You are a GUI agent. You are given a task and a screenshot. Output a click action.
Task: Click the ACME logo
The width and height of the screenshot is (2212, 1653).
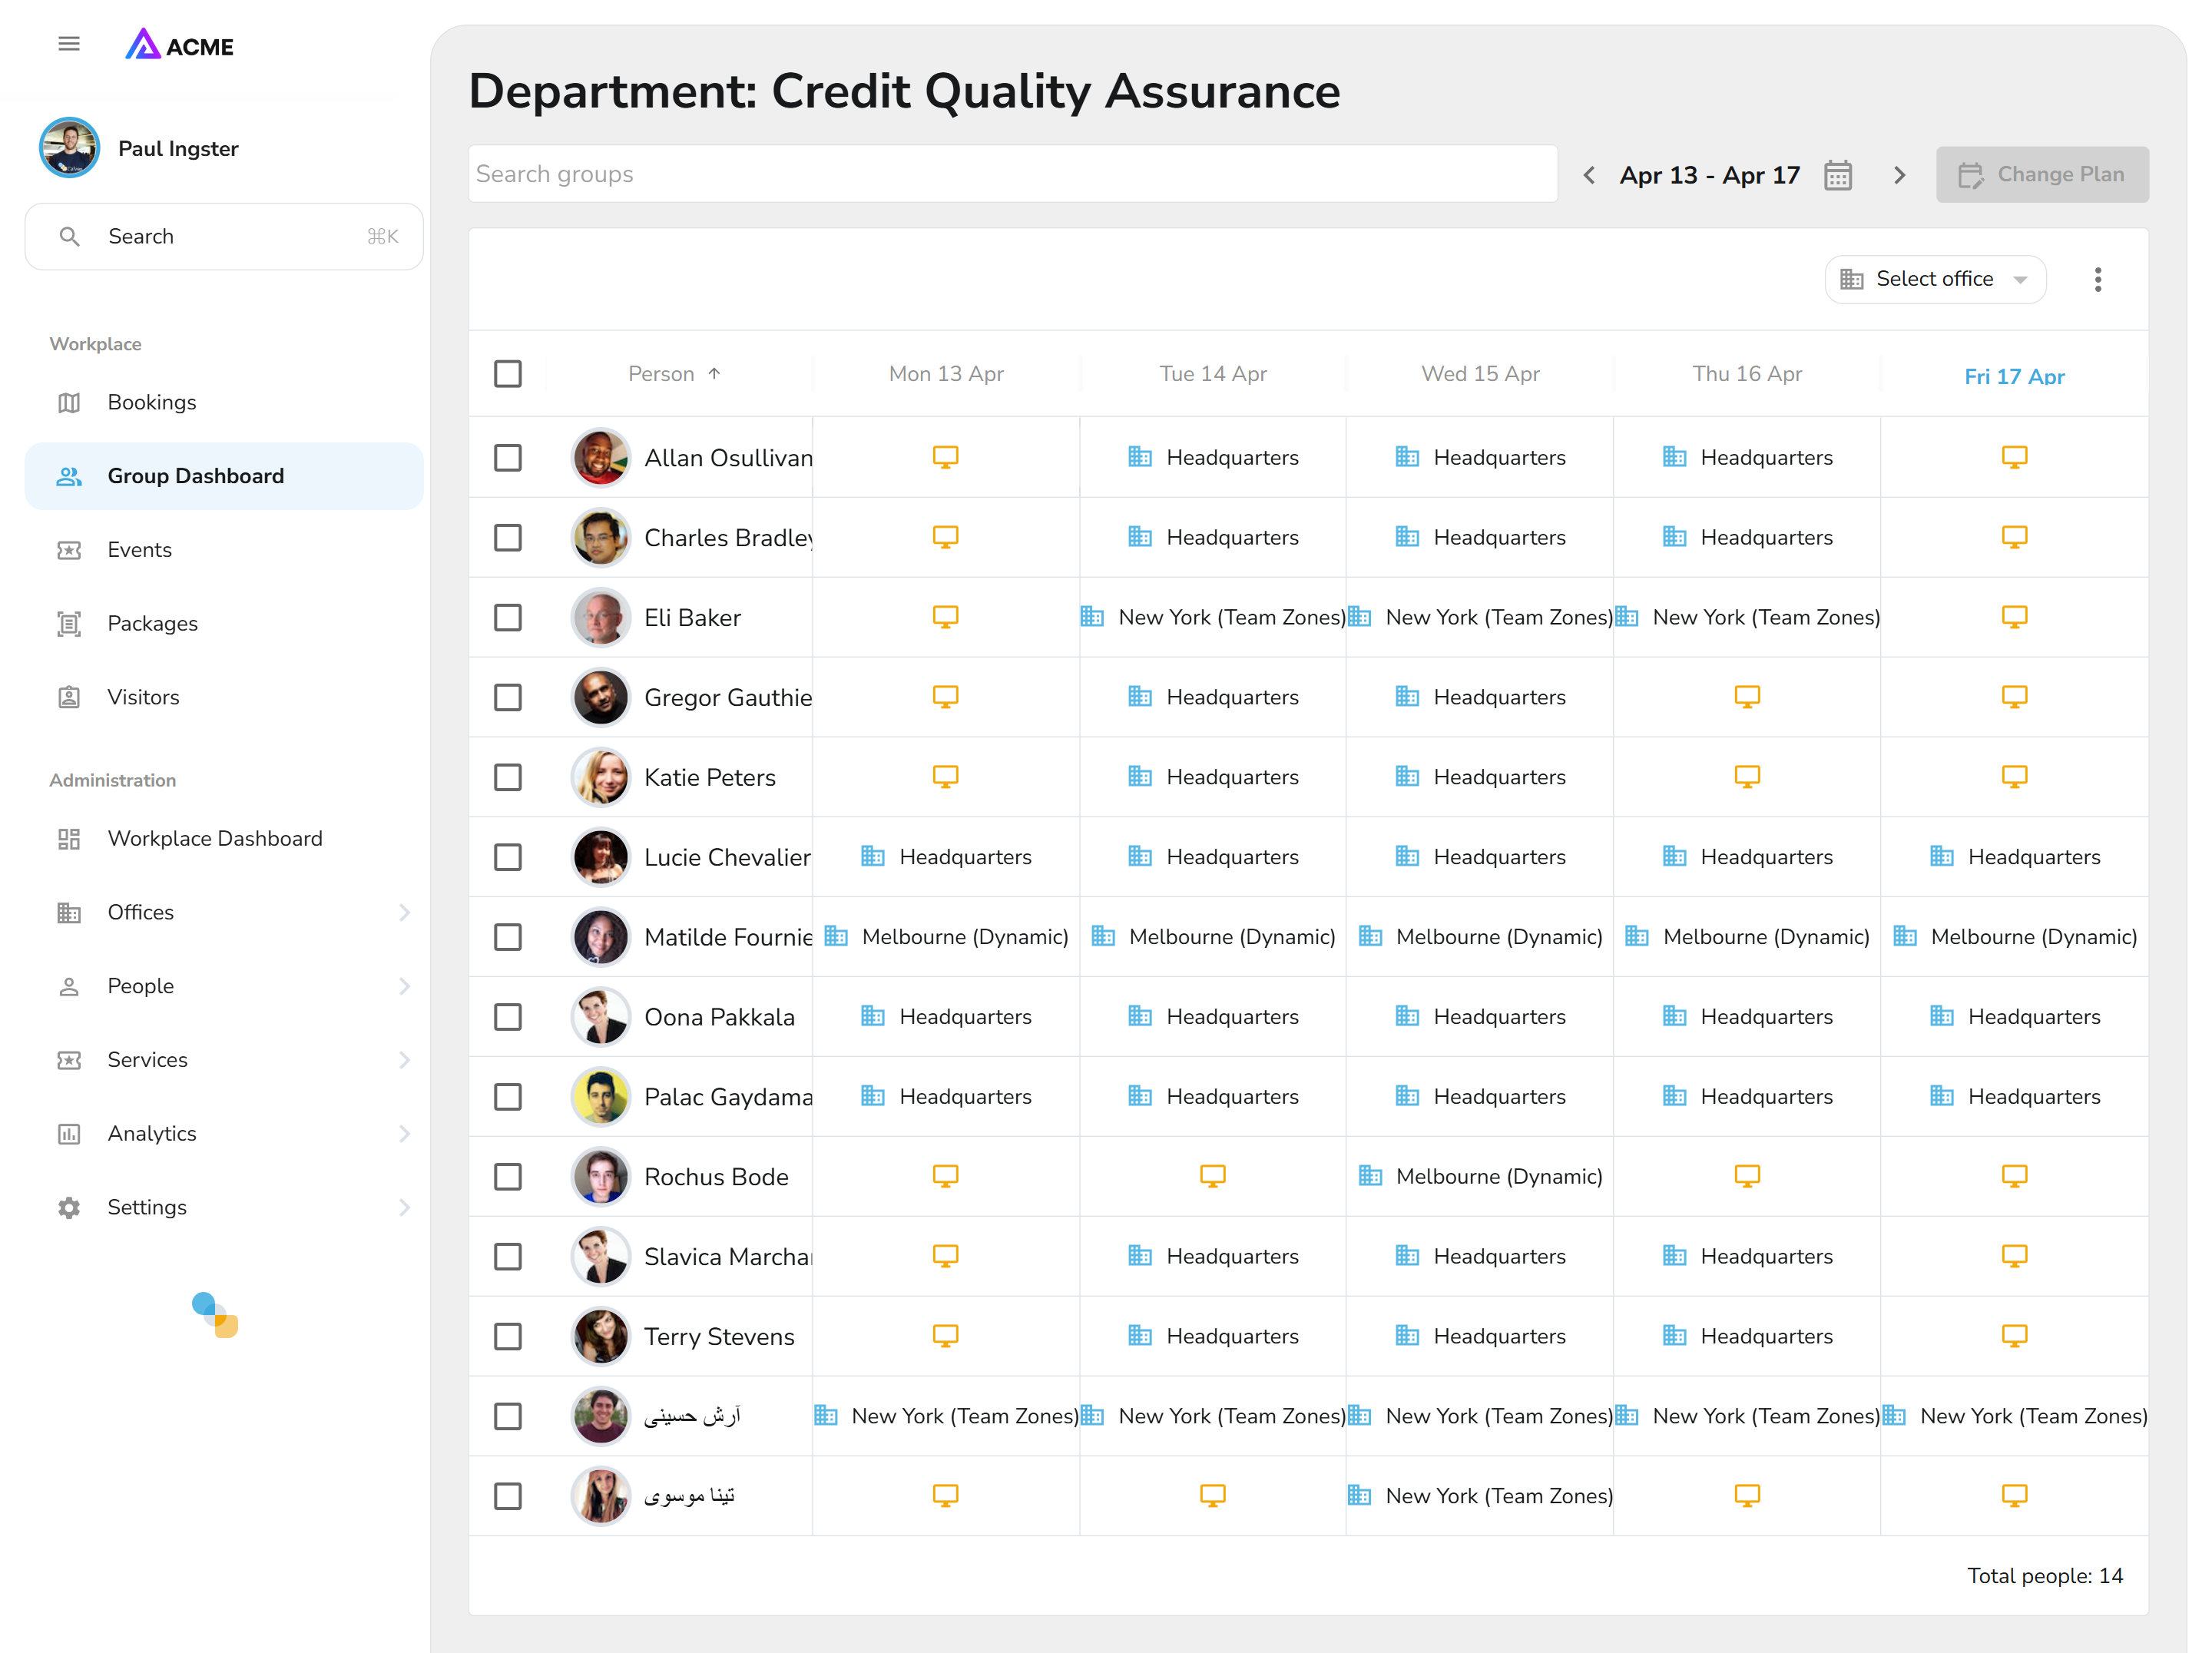(x=179, y=45)
